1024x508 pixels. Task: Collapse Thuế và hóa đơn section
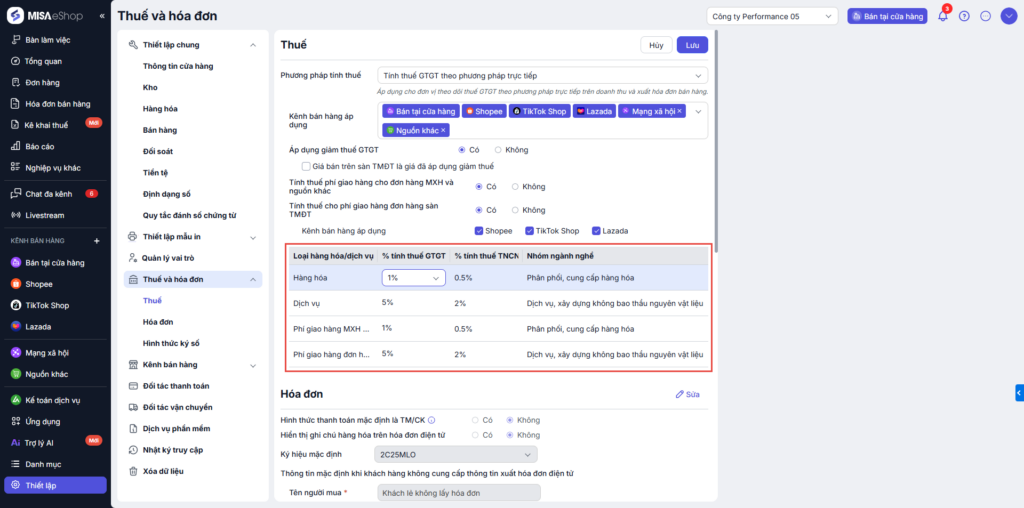(x=253, y=279)
